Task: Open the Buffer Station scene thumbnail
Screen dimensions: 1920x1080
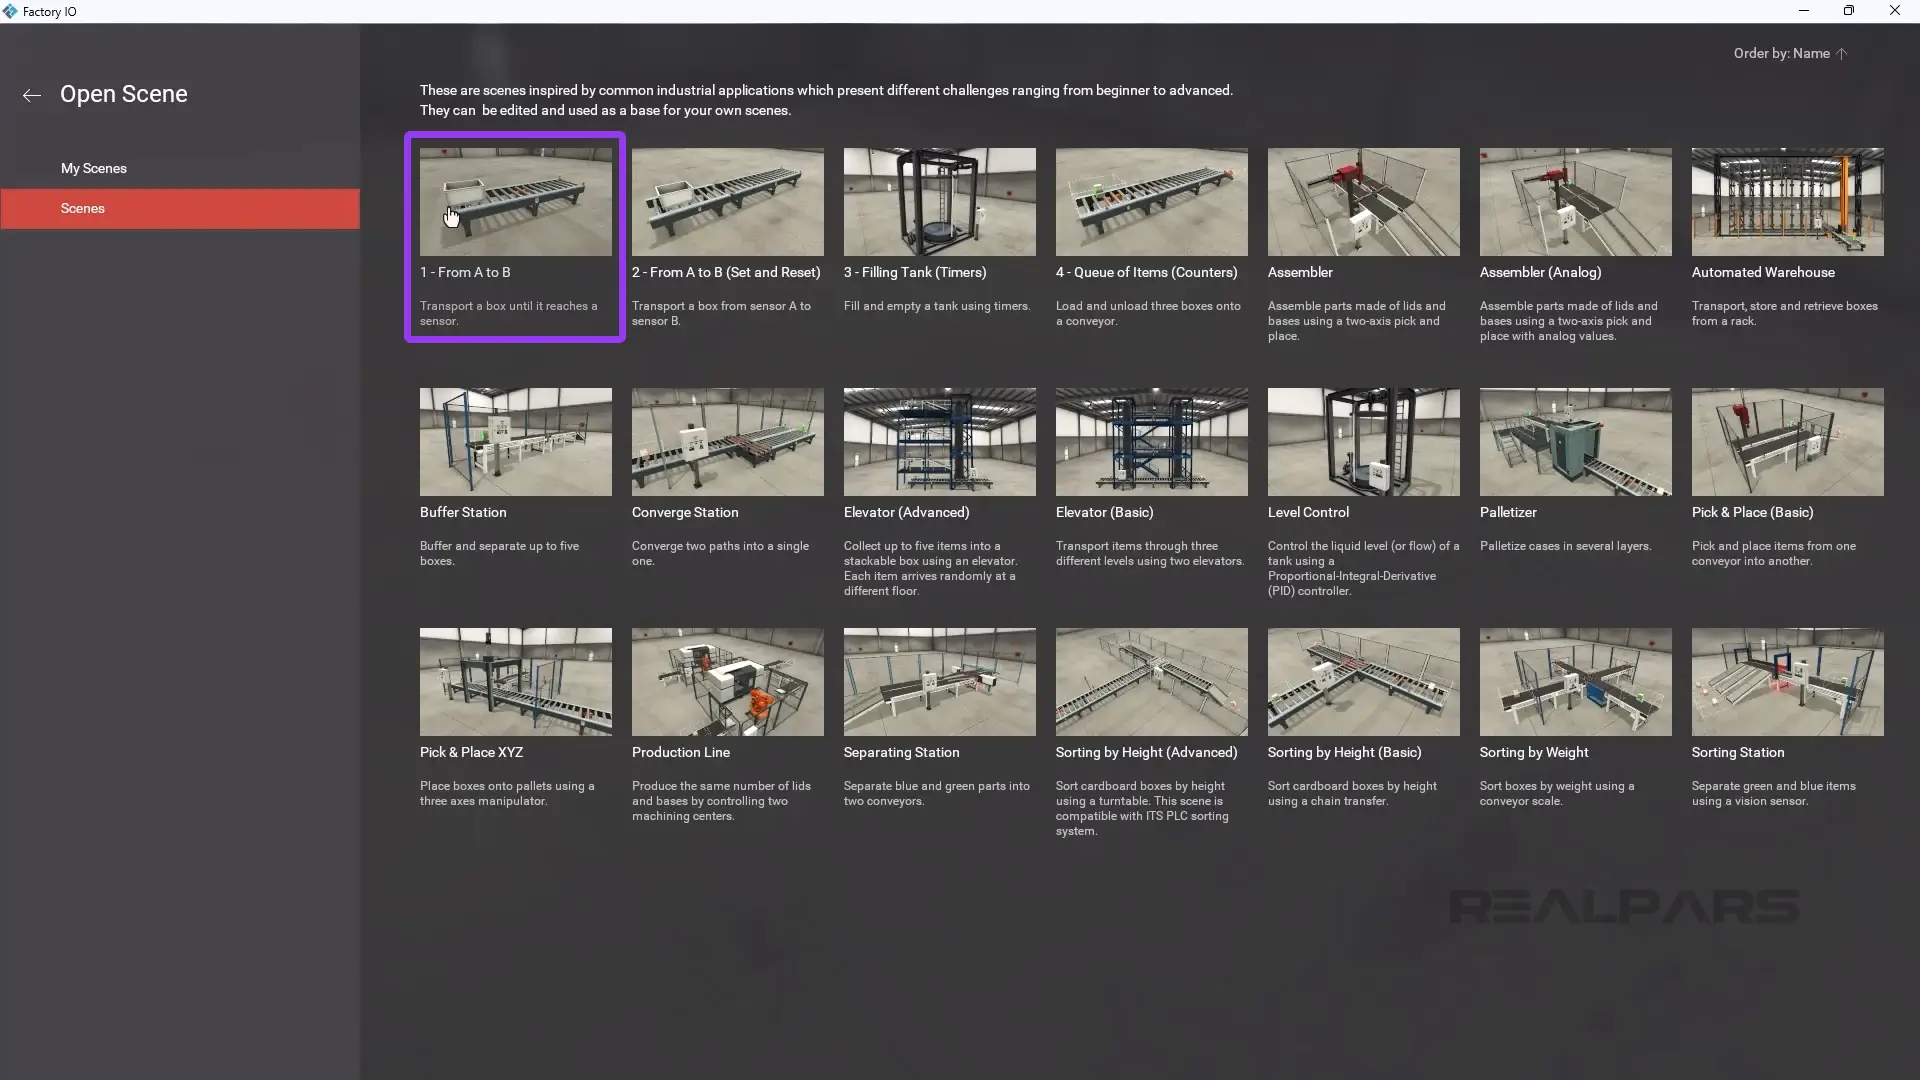Action: coord(515,442)
